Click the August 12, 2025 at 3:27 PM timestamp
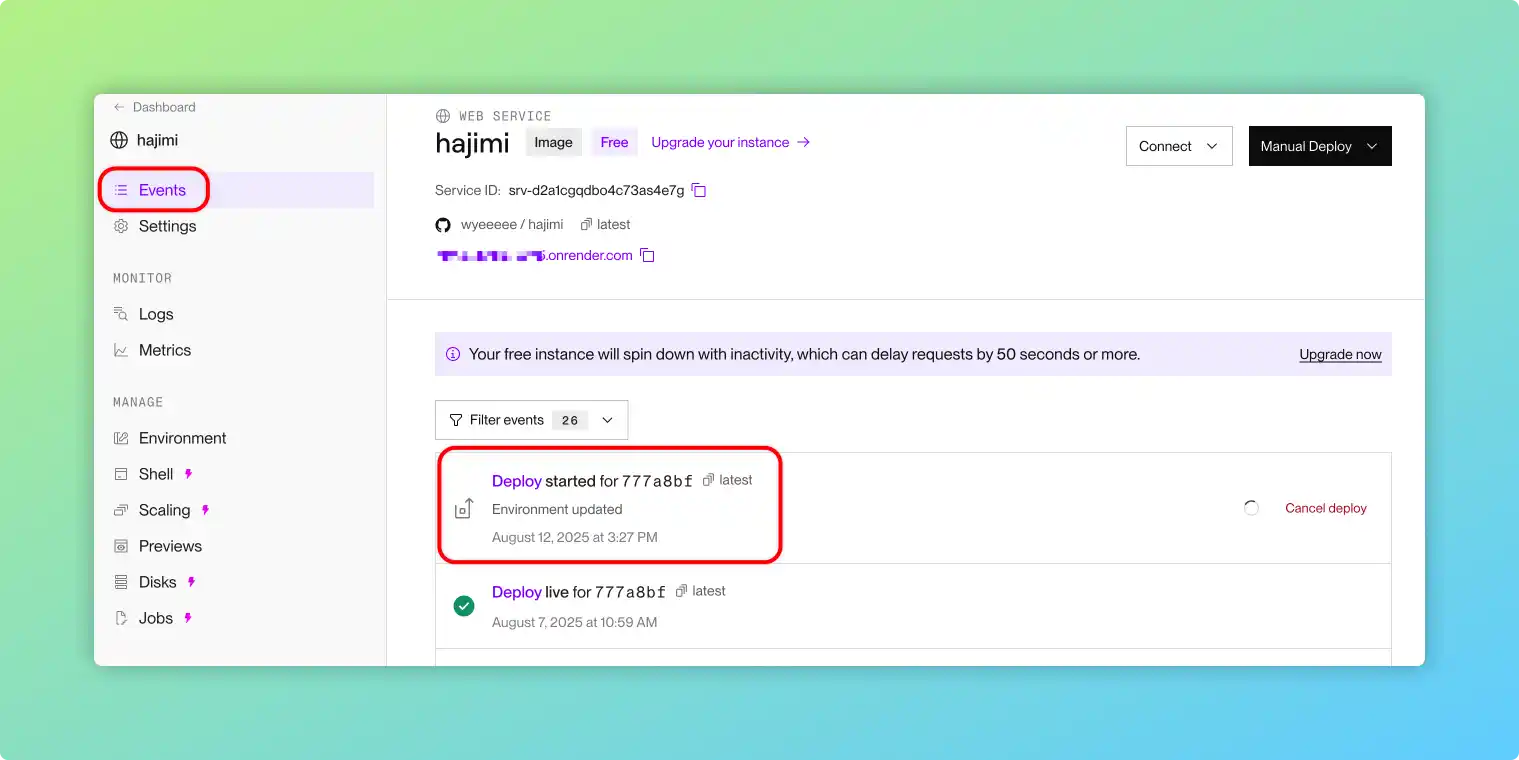Screen dimensions: 1519x760 tap(575, 537)
